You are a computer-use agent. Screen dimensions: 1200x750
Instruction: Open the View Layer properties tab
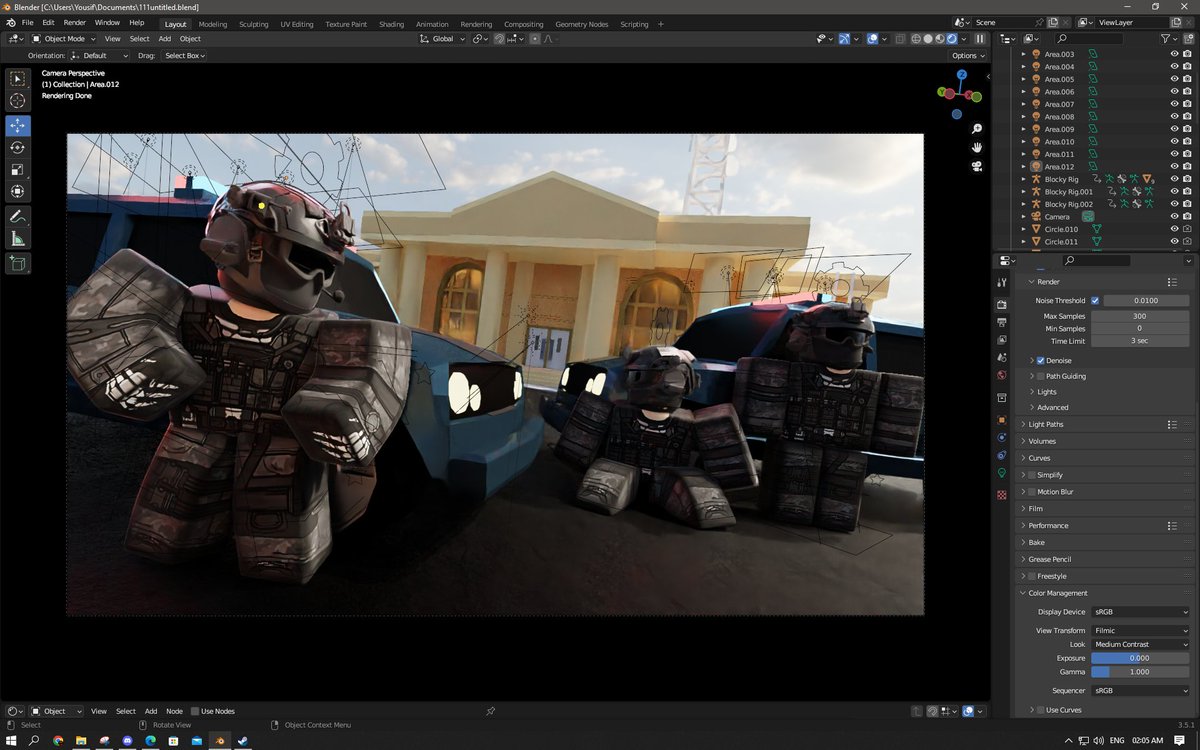pos(1002,340)
